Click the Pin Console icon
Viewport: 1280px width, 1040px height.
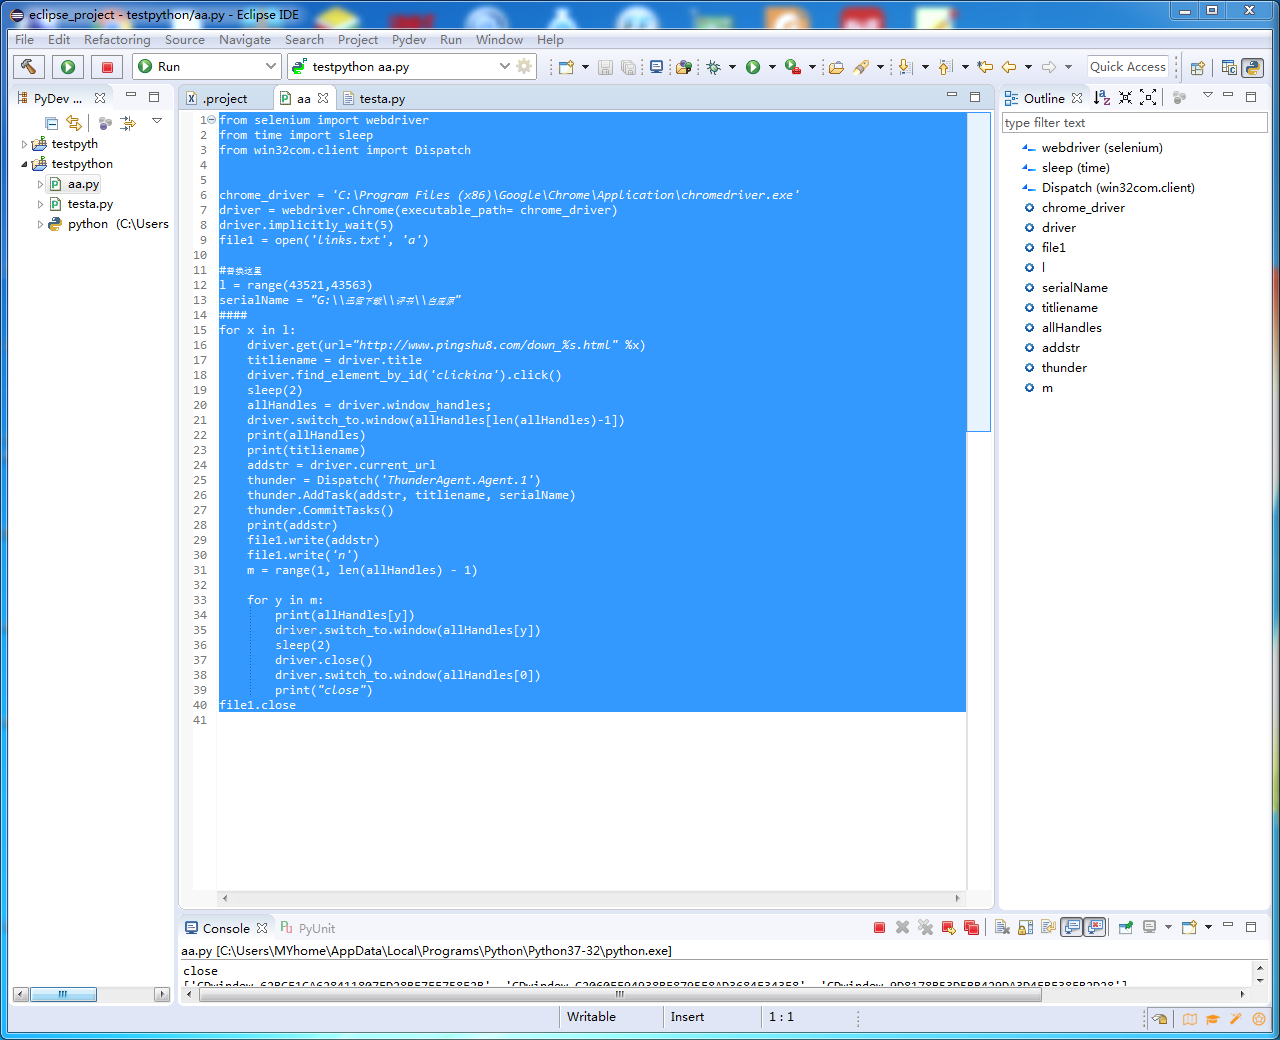tap(1125, 928)
